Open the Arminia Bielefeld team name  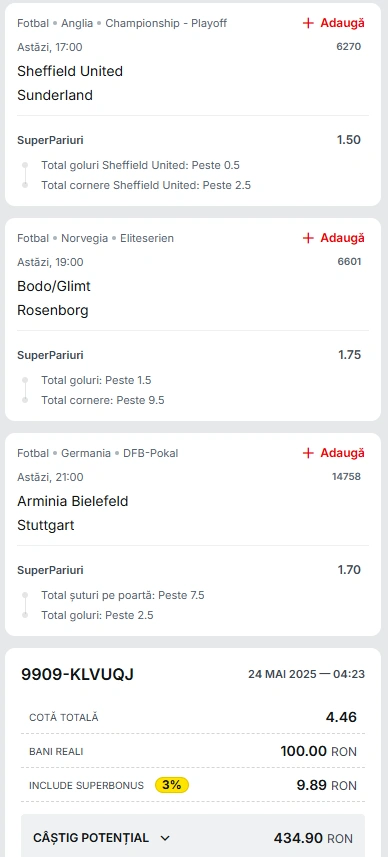click(73, 501)
